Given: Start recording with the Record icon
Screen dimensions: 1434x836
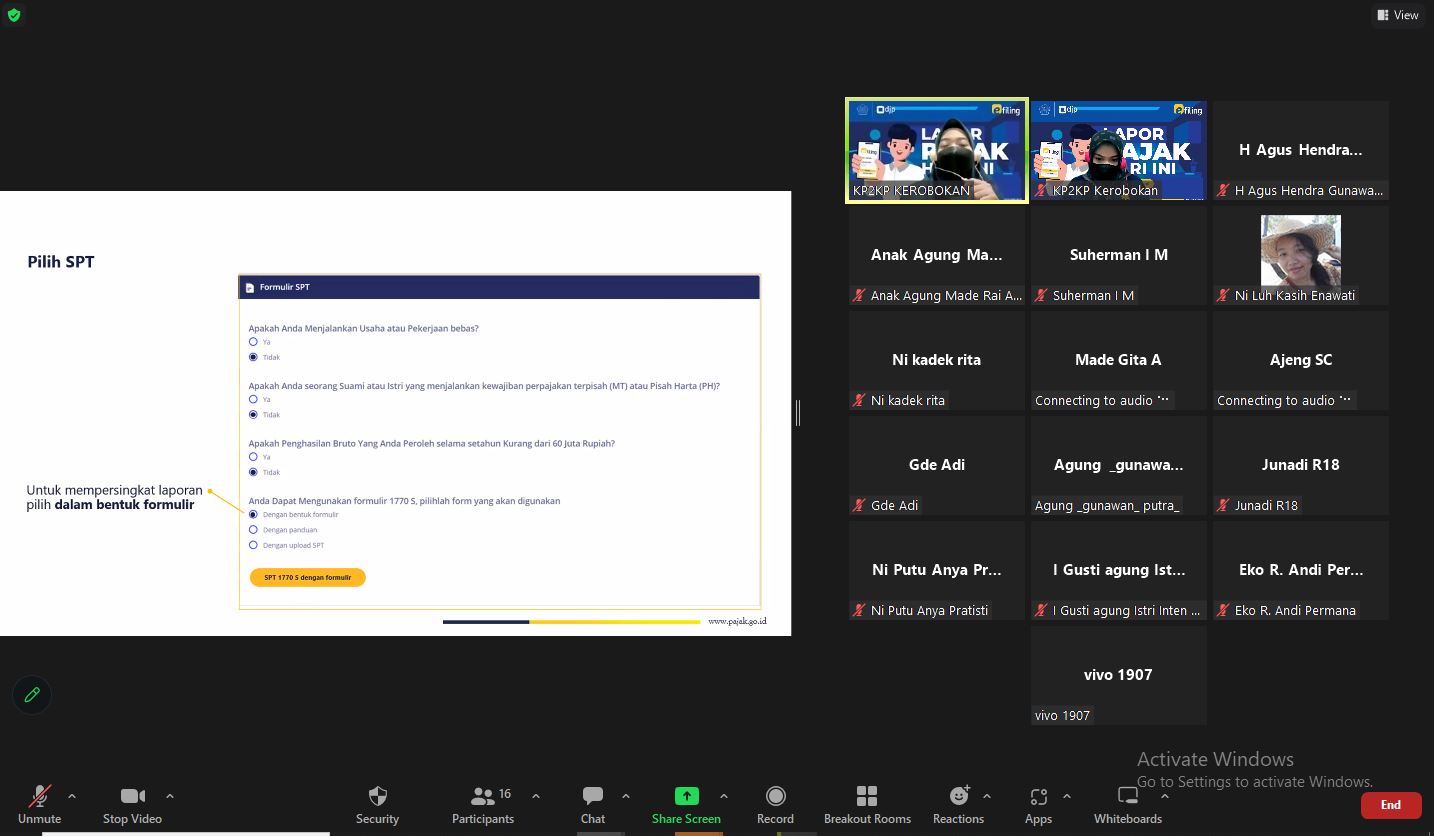Looking at the screenshot, I should click(775, 796).
